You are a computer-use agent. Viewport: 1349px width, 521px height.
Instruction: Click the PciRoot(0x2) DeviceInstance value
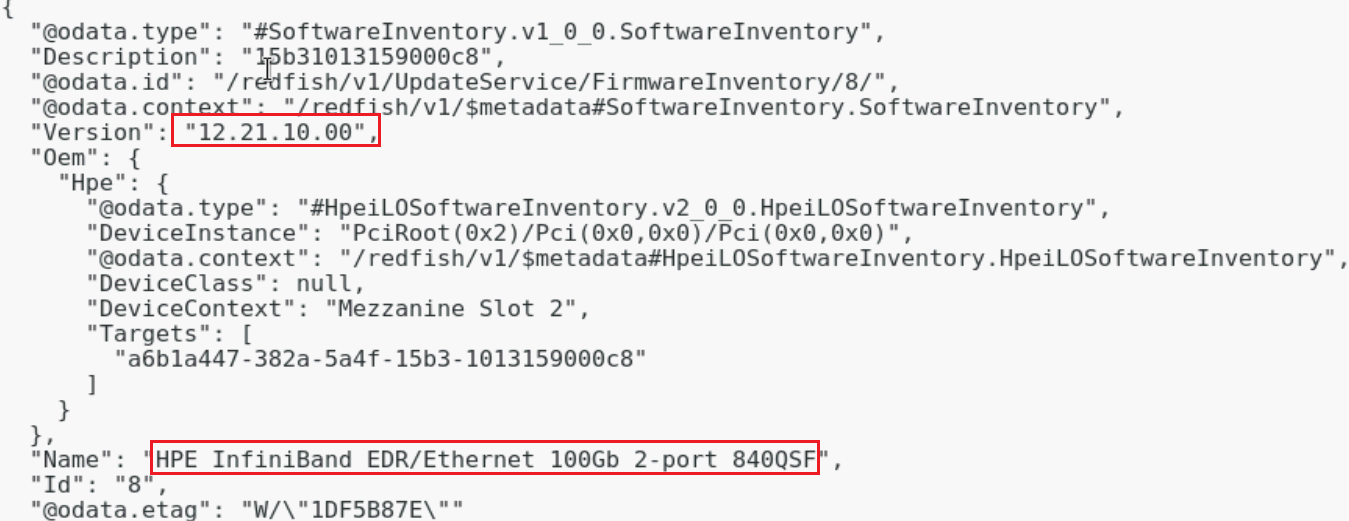(x=598, y=233)
